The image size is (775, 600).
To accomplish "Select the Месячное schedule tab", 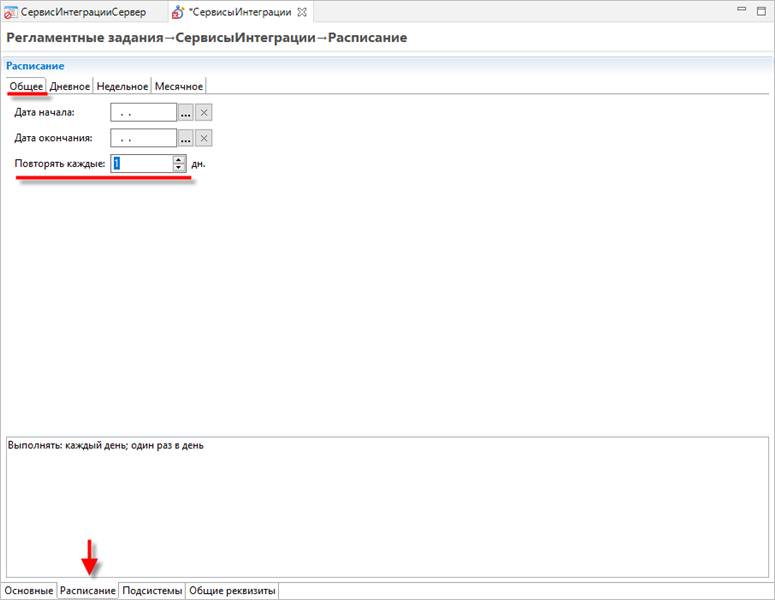I will pos(179,86).
